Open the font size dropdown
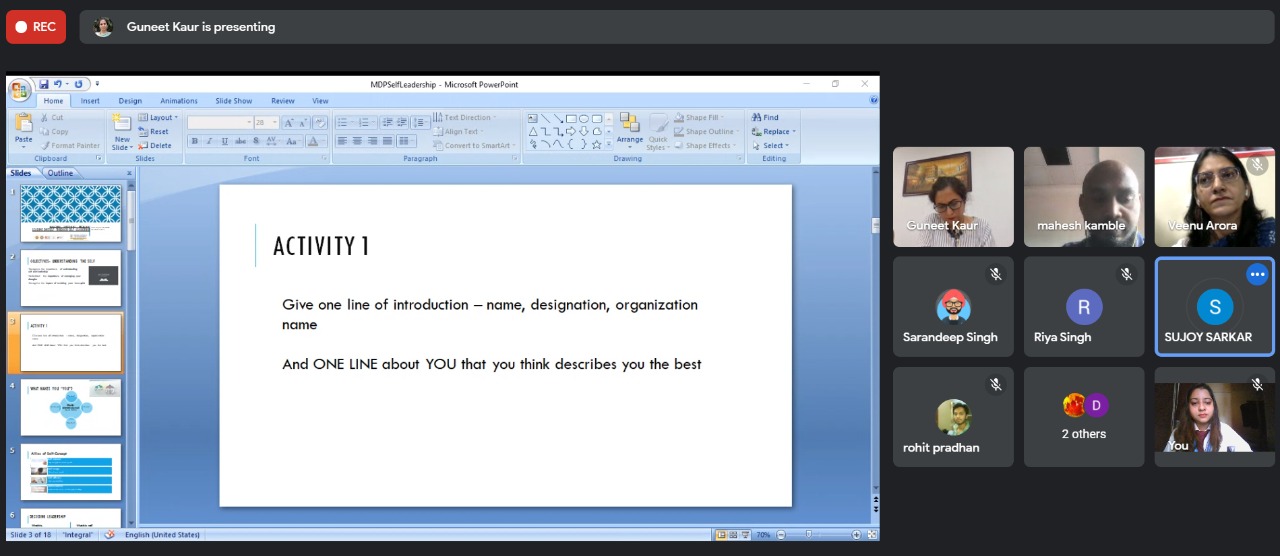The image size is (1280, 556). [x=276, y=122]
